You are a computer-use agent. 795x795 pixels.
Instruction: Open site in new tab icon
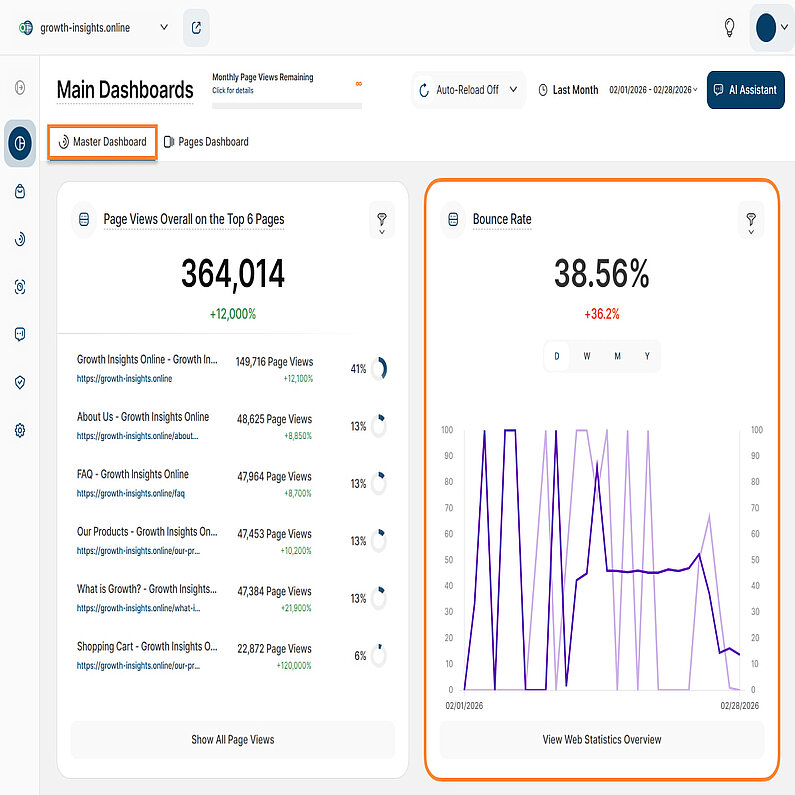[x=196, y=27]
